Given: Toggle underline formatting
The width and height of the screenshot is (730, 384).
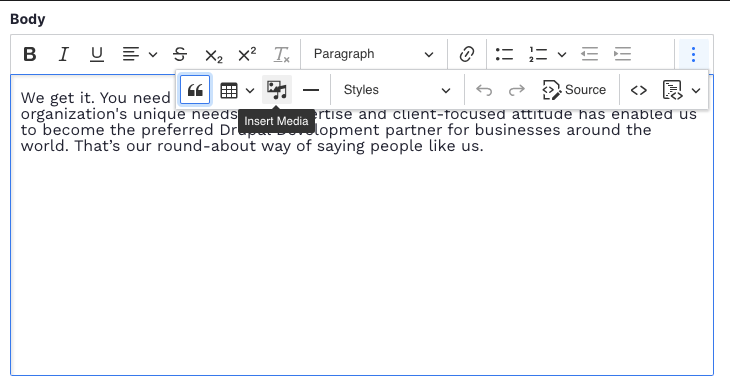Looking at the screenshot, I should pos(97,54).
